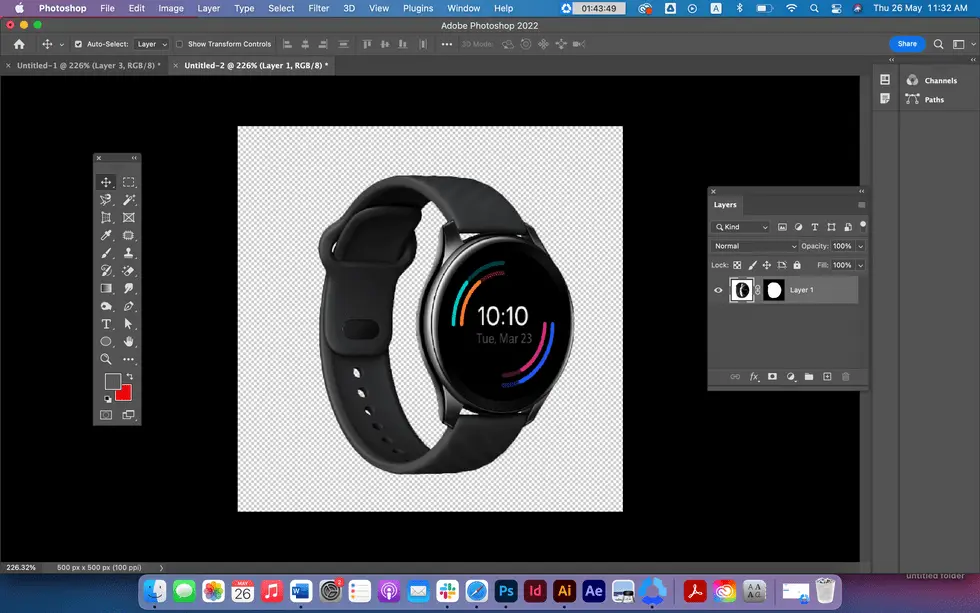Select the Move tool
This screenshot has height=613, width=980.
[x=105, y=183]
